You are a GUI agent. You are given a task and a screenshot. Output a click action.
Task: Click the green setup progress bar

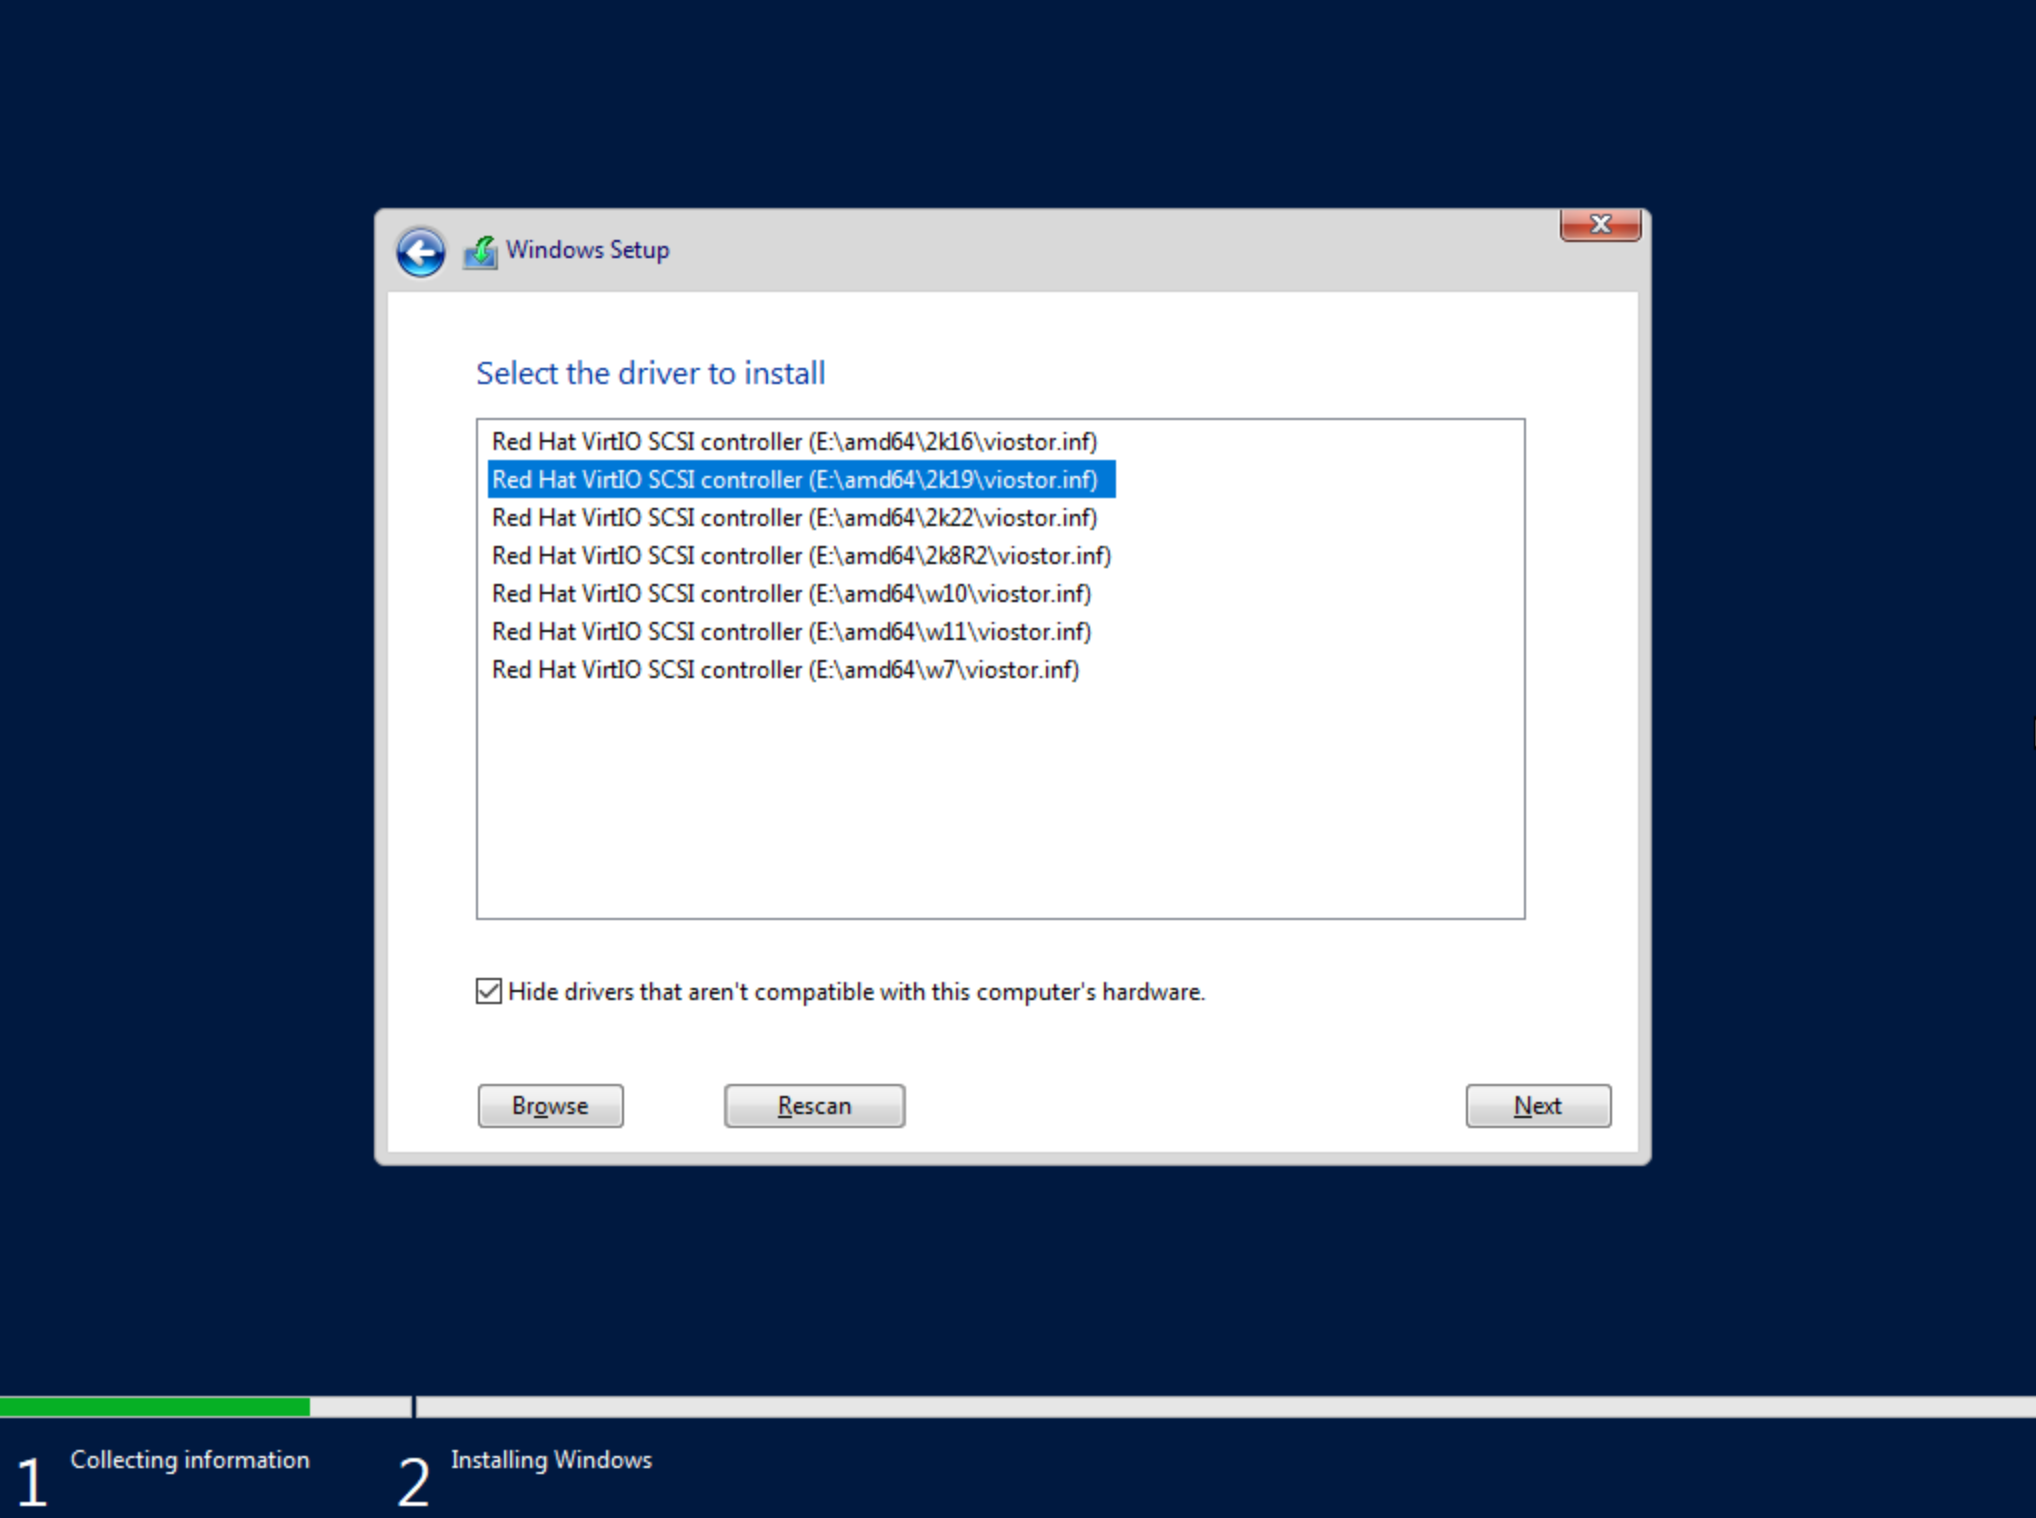155,1407
